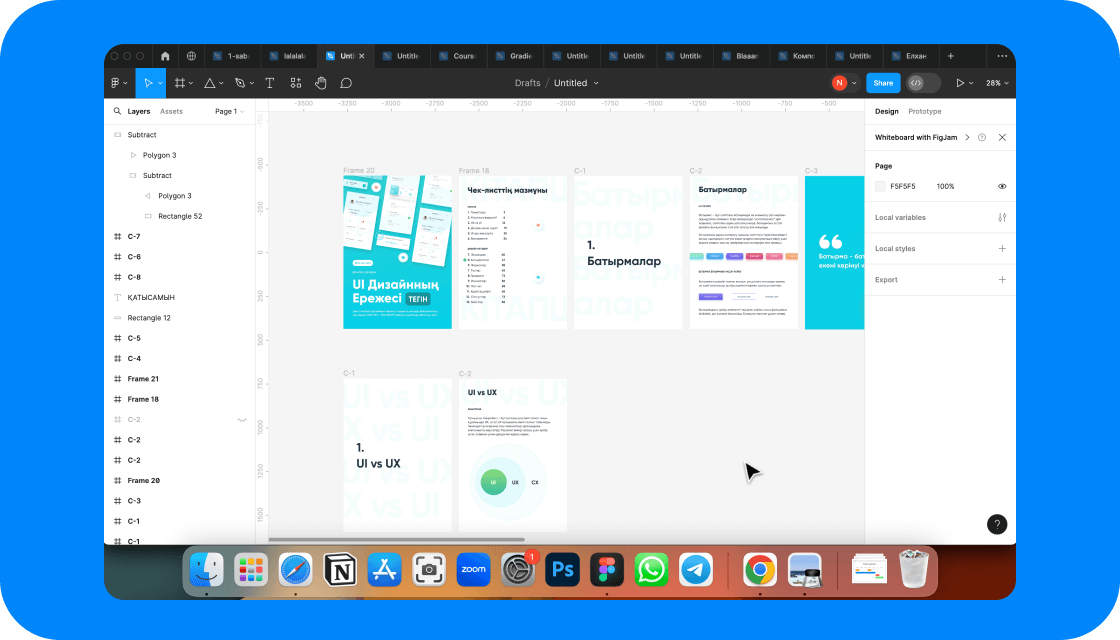Toggle Dev Mode switch
Screen dimensions: 1120x640
point(922,83)
